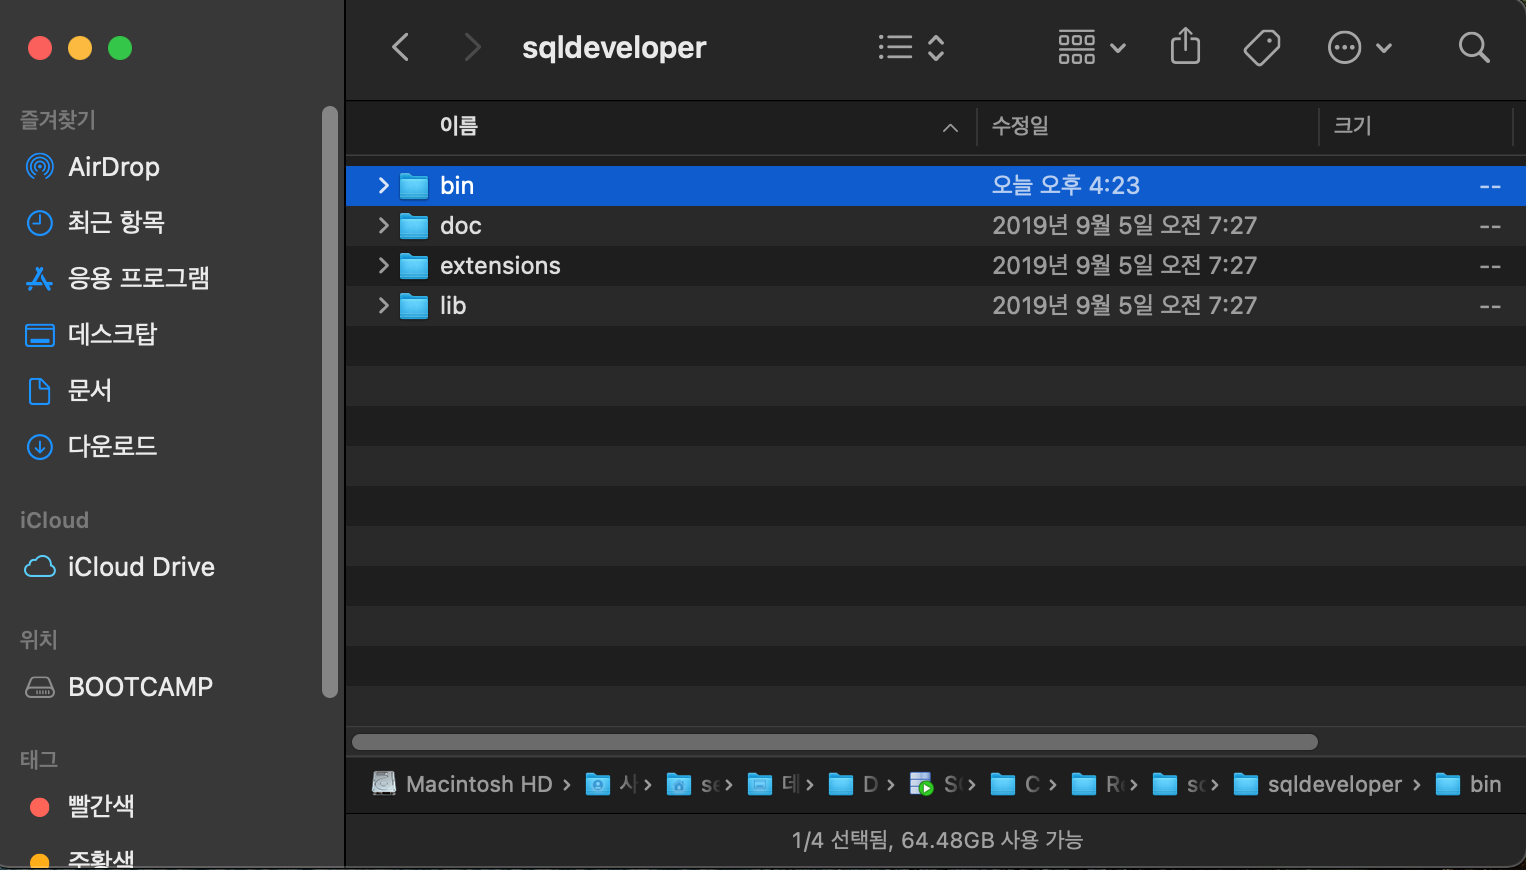Viewport: 1526px width, 870px height.
Task: Open the ellipsis action menu
Action: (1359, 47)
